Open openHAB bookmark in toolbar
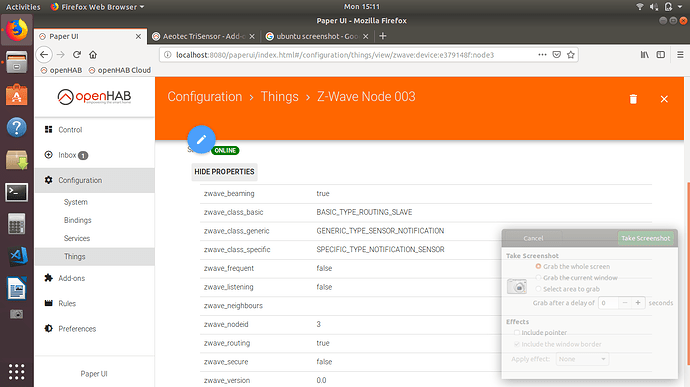This screenshot has height=387, width=690. 61,70
